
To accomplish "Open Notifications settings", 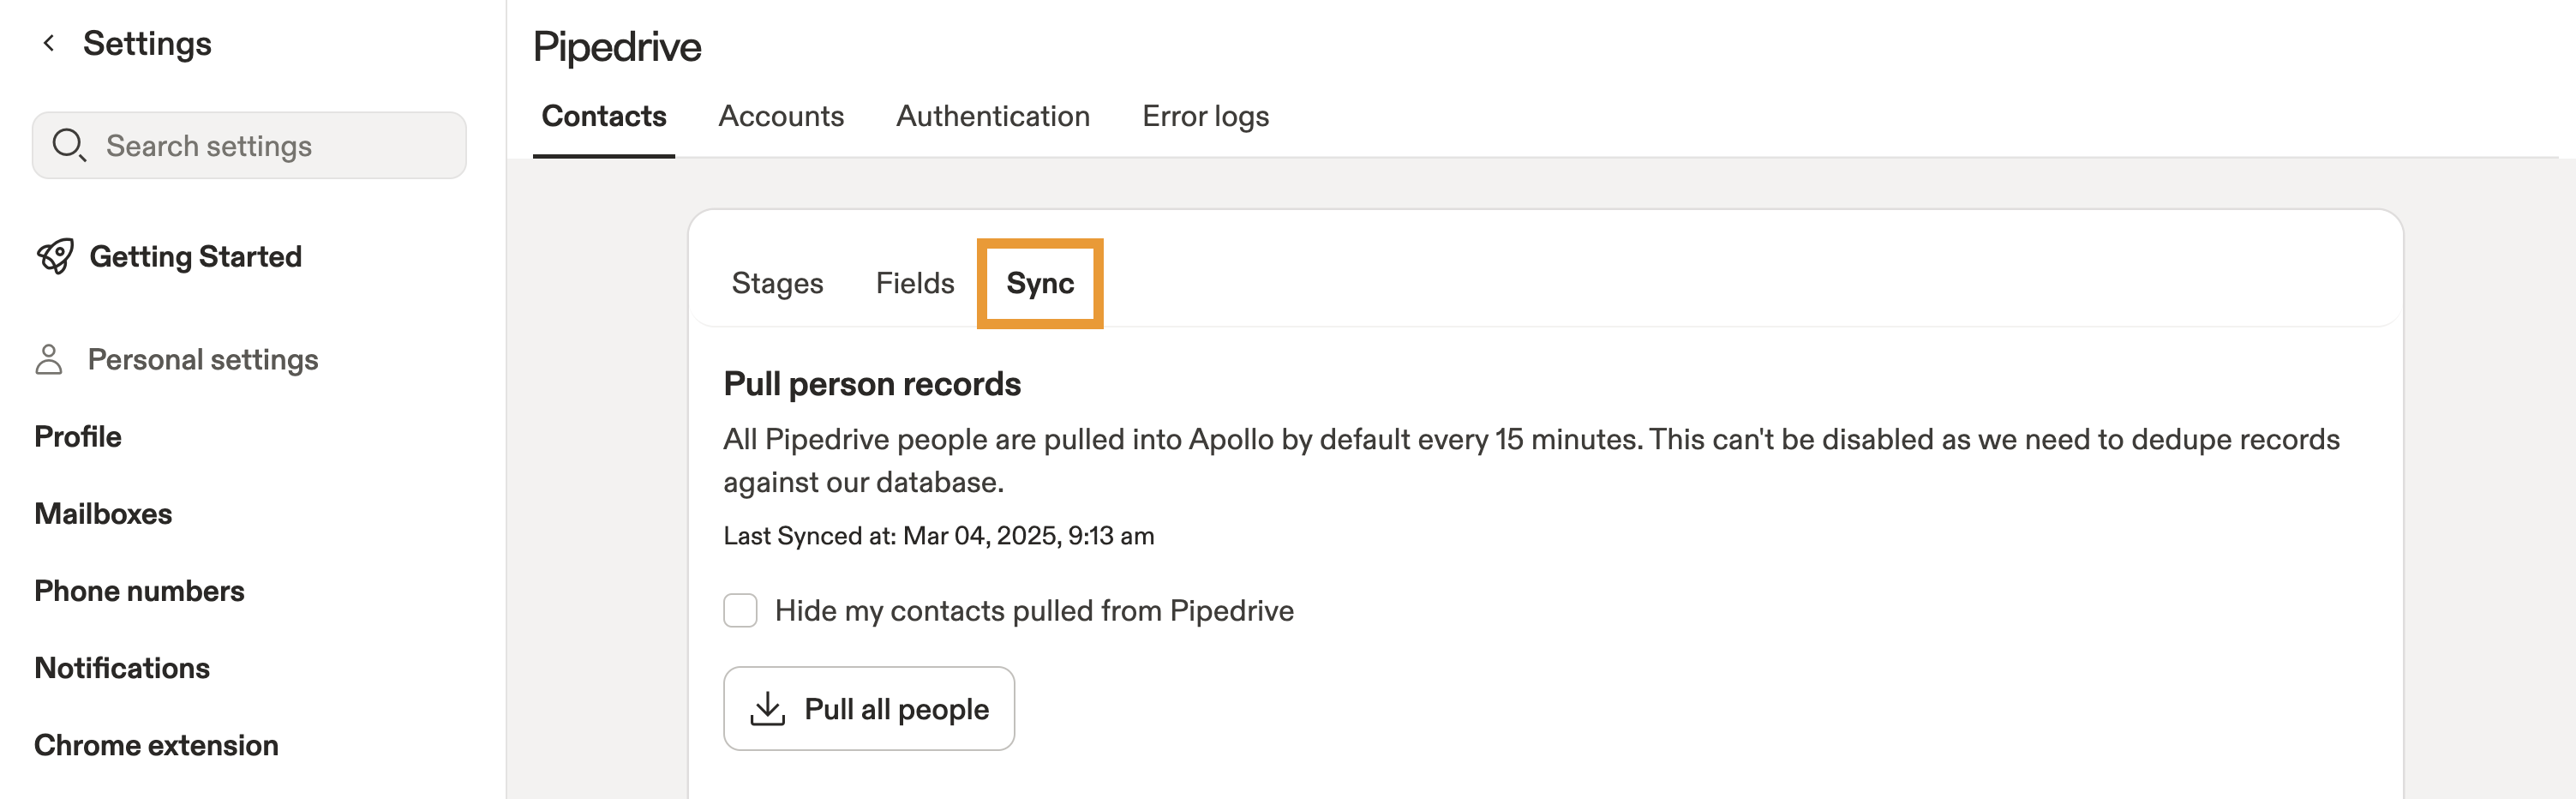I will pyautogui.click(x=122, y=667).
